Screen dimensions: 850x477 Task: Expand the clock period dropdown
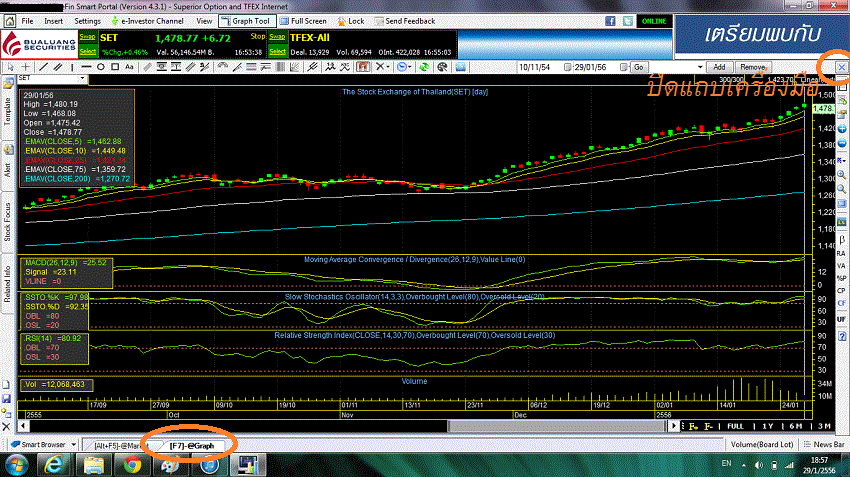[x=410, y=67]
